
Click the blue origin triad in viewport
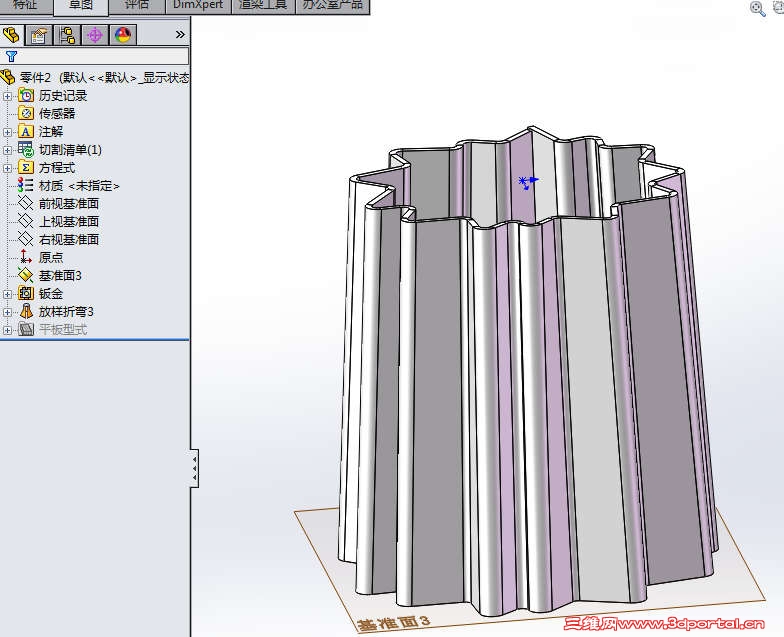[x=528, y=182]
